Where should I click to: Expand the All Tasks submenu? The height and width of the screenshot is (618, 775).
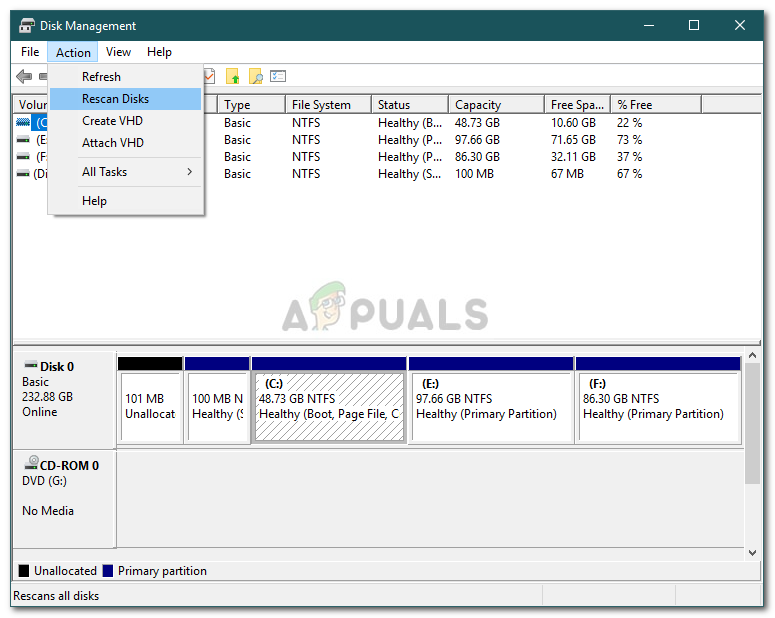point(126,172)
